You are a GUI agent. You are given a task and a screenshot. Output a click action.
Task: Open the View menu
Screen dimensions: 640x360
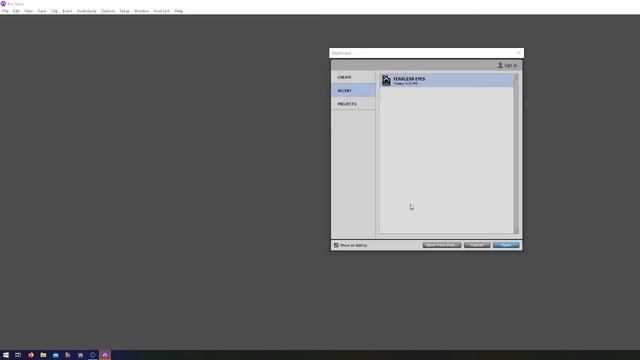(29, 11)
